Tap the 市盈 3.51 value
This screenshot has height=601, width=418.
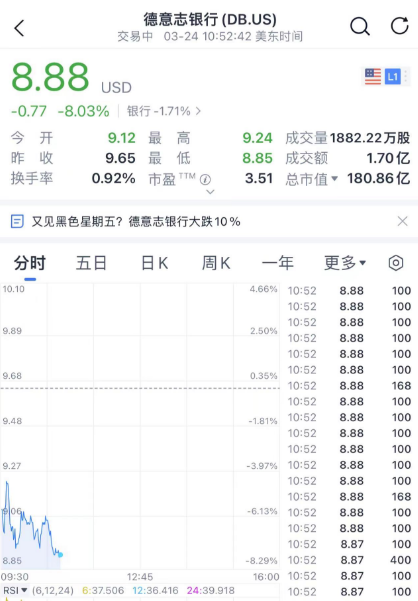(259, 179)
